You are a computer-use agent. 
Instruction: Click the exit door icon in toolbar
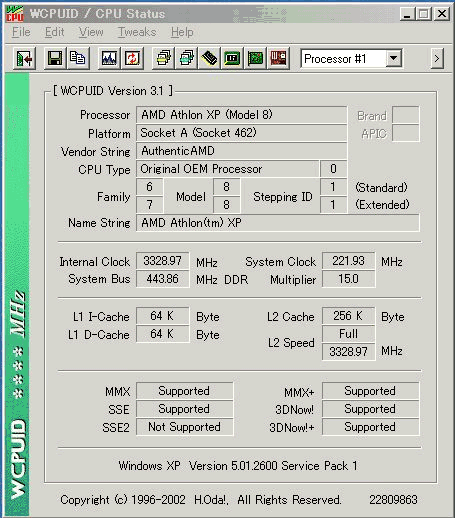24,59
